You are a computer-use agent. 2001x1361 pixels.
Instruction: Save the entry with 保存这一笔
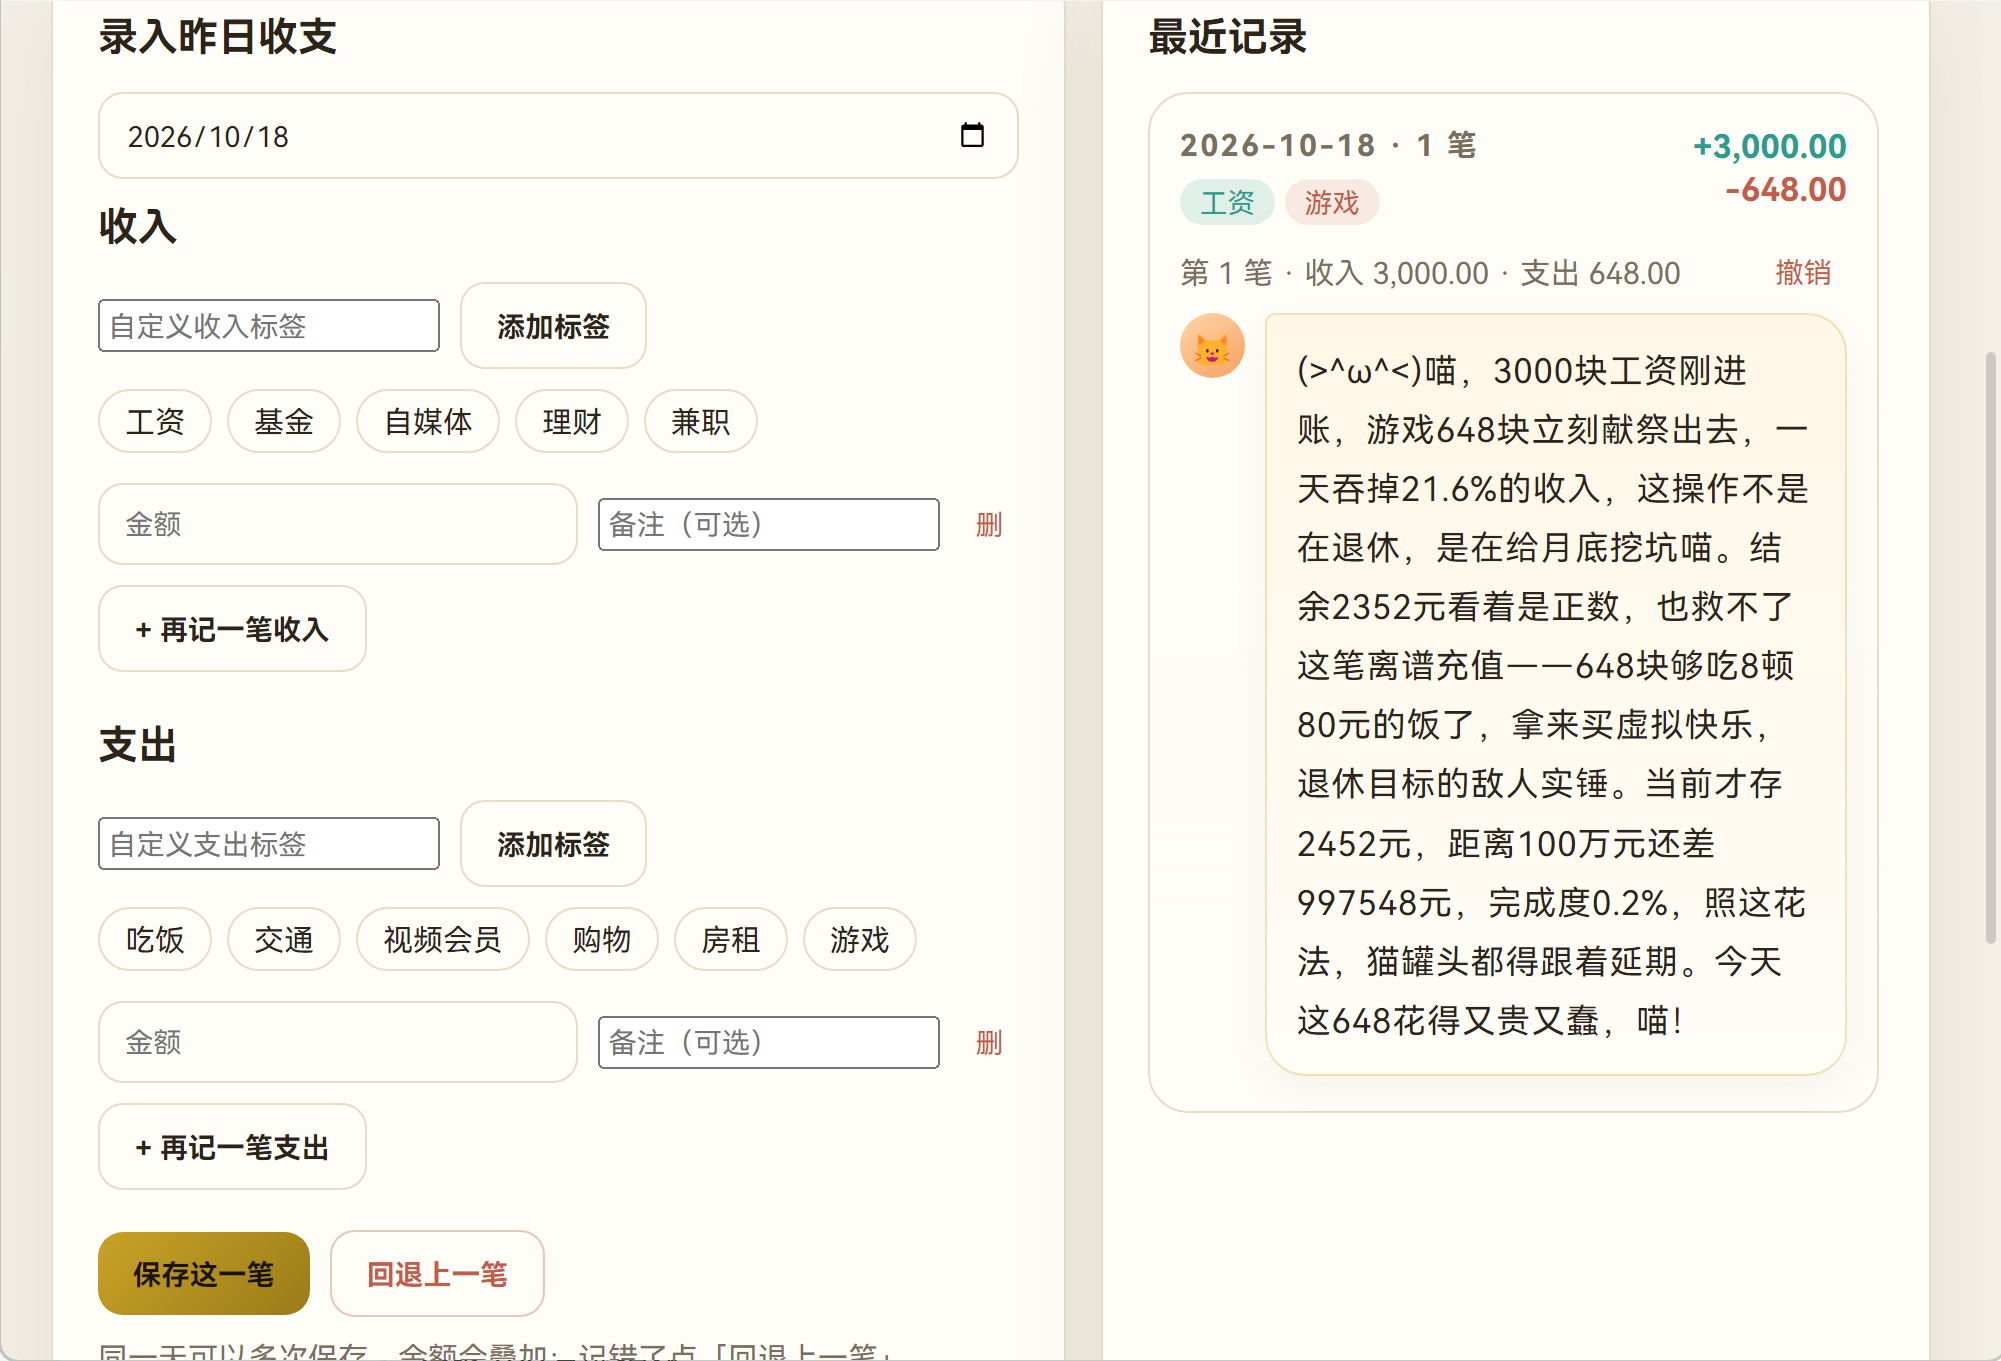coord(204,1274)
